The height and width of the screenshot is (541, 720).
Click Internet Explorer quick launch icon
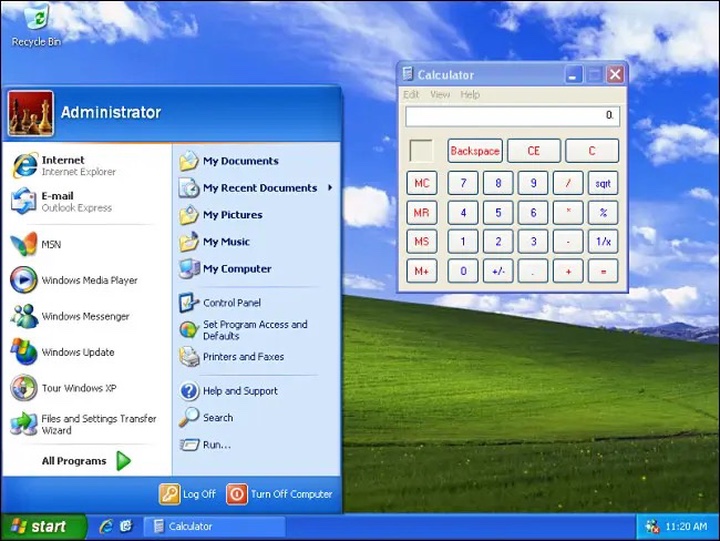pyautogui.click(x=105, y=526)
